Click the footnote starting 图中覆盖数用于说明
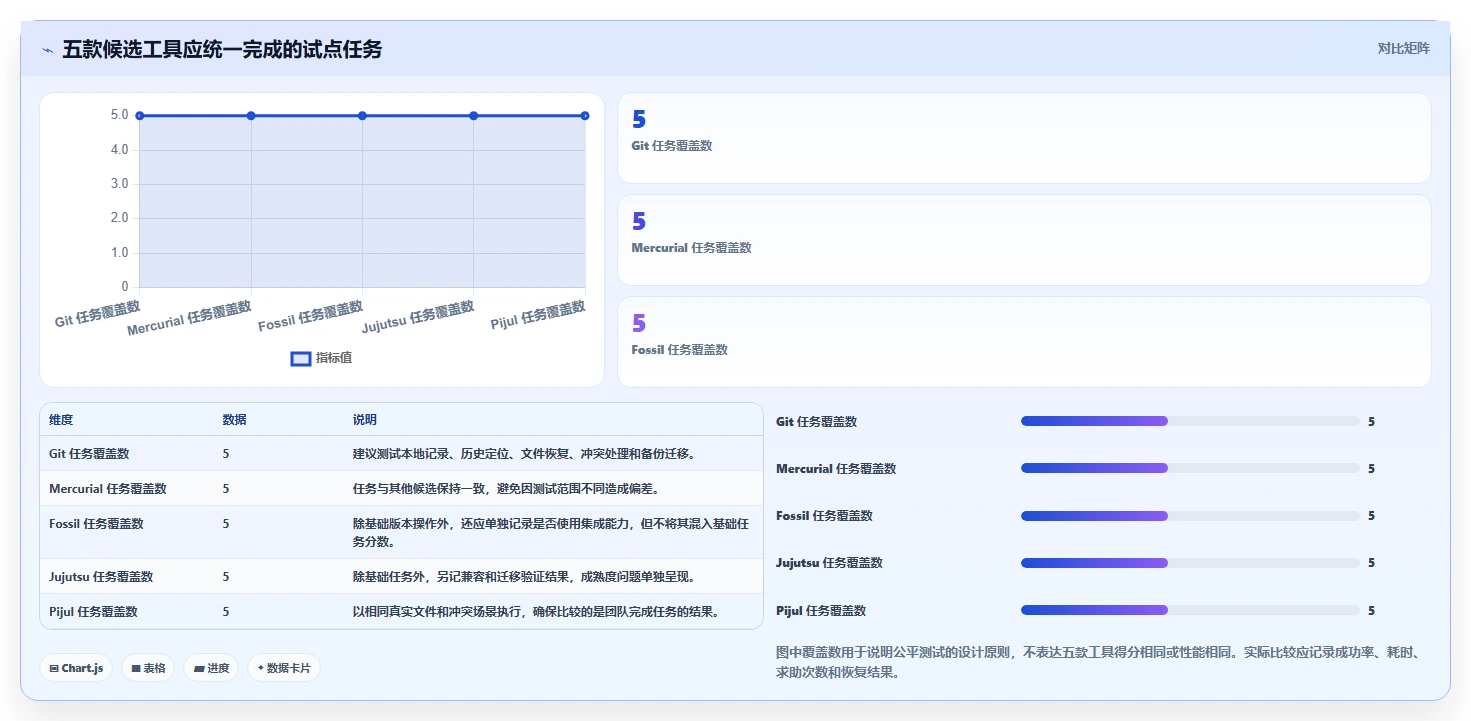Screen dimensions: 1471x721 [1099, 662]
